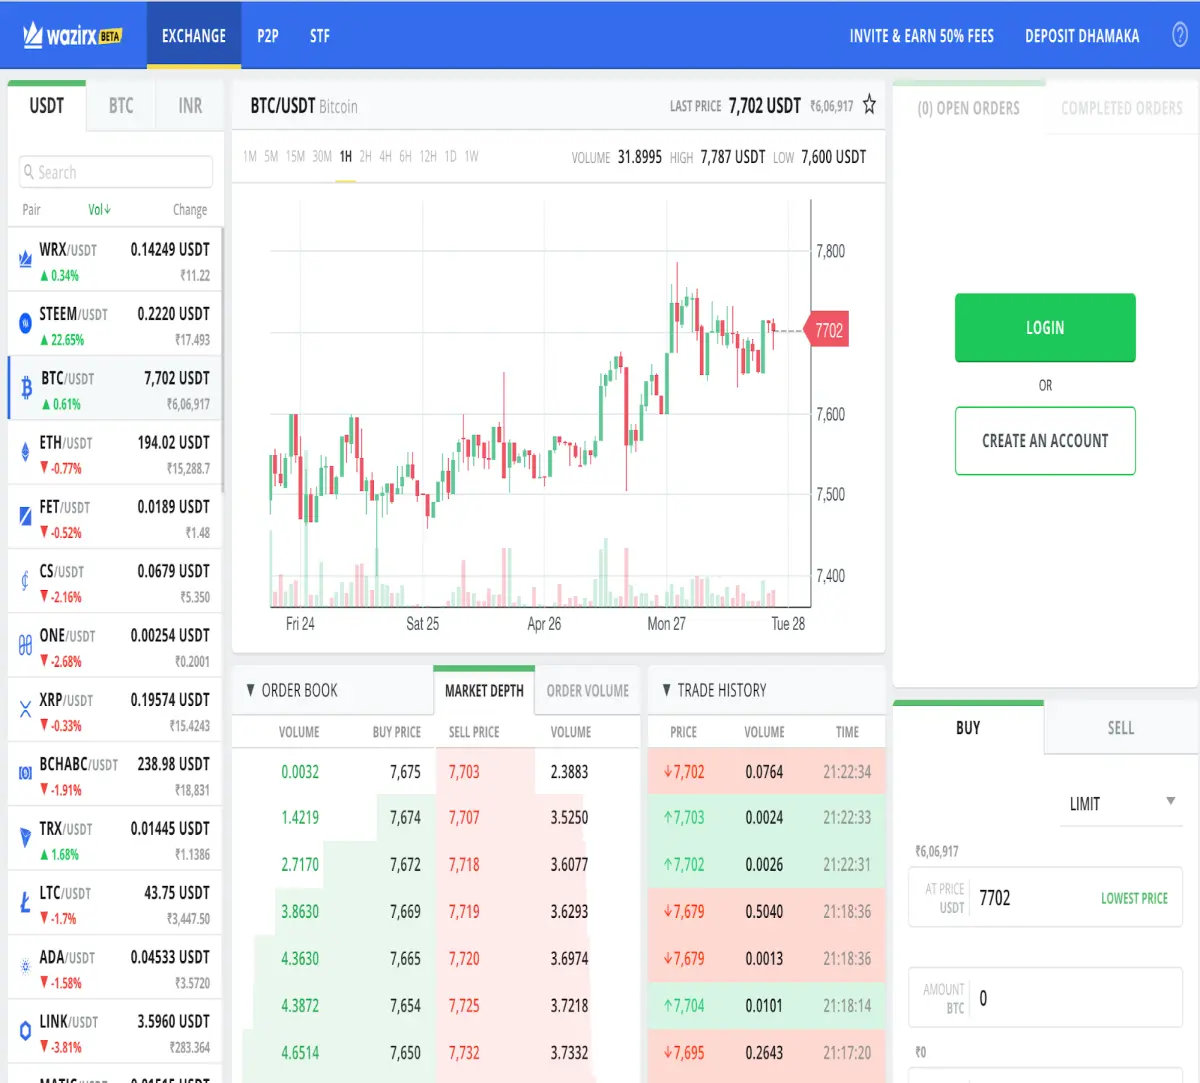Set chart interval to 1W

pyautogui.click(x=471, y=156)
